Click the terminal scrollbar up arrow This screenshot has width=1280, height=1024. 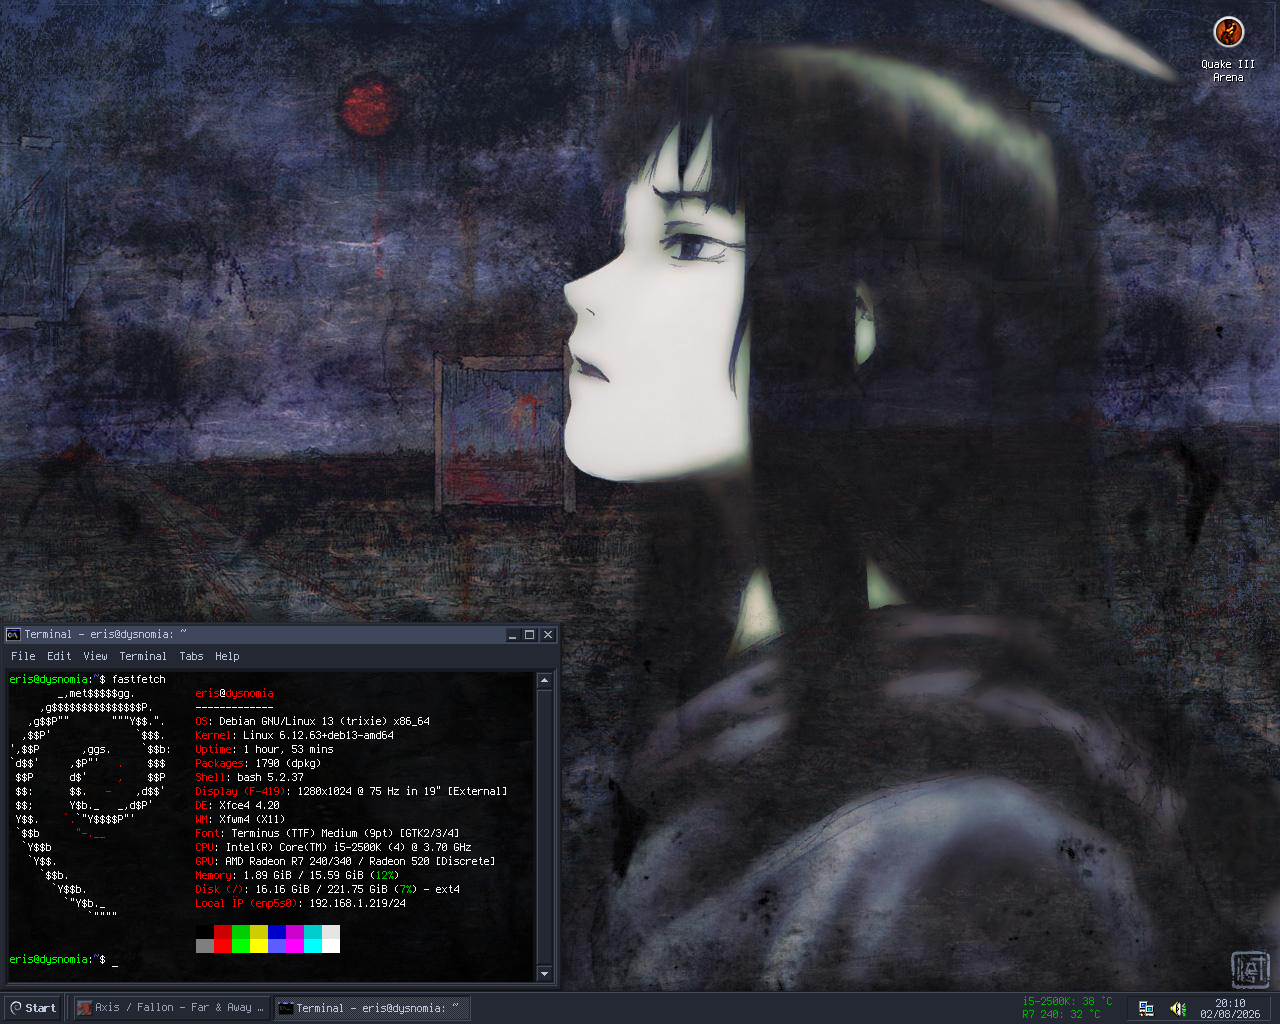click(545, 681)
